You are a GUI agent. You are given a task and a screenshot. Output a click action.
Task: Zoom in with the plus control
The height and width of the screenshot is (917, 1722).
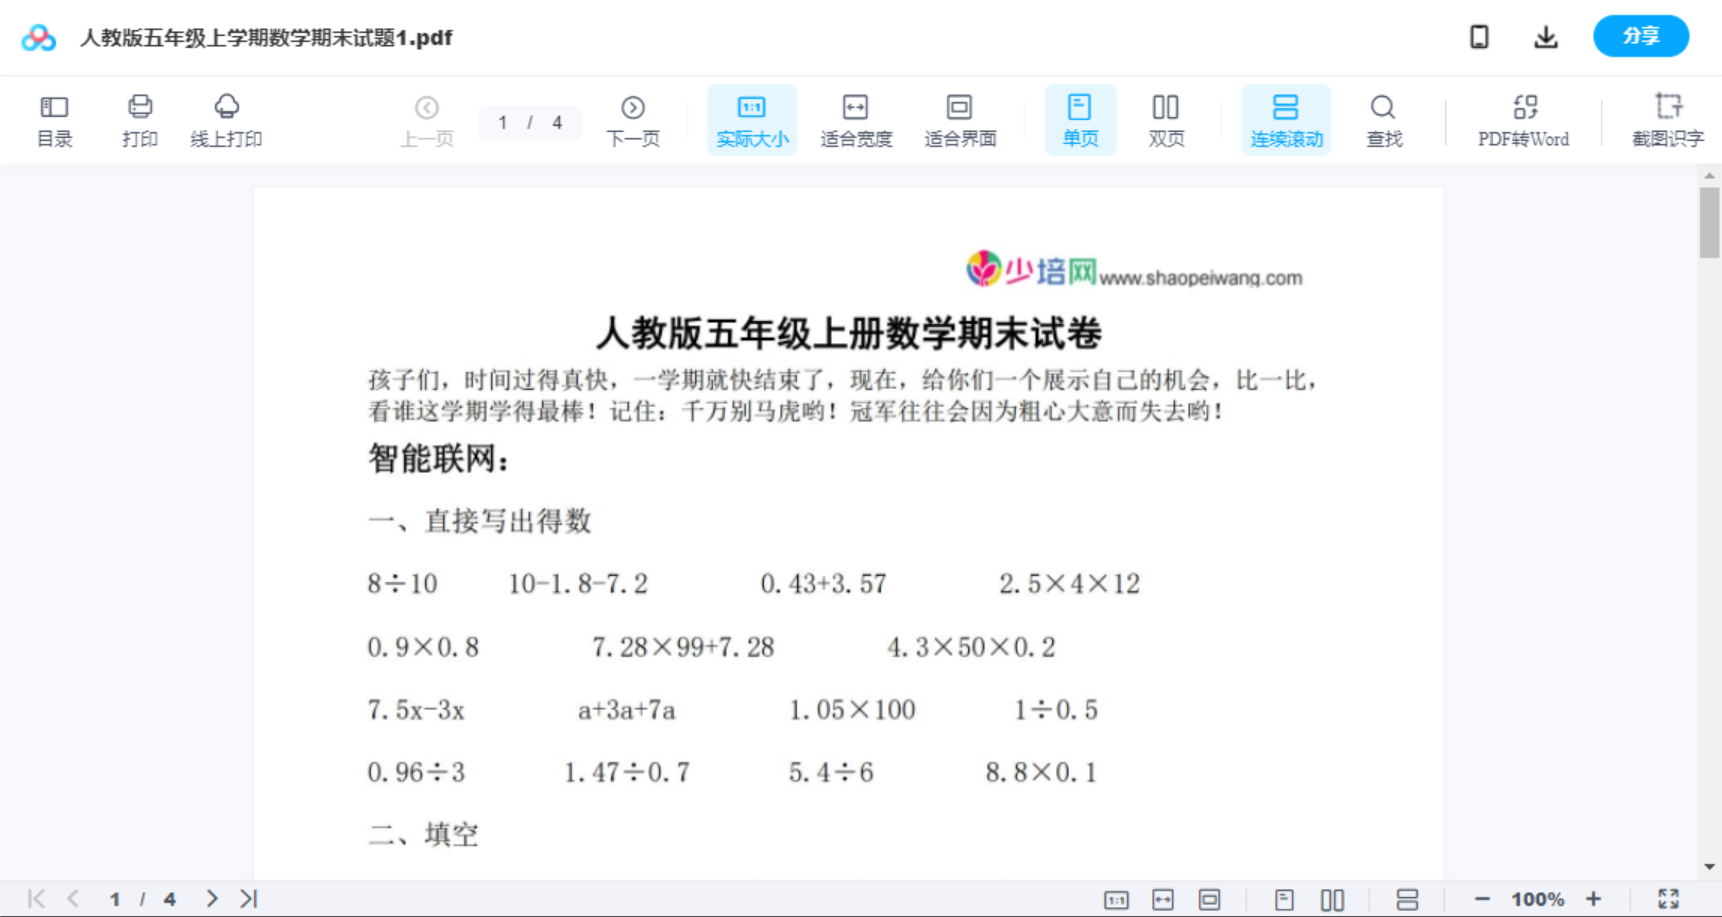point(1594,898)
